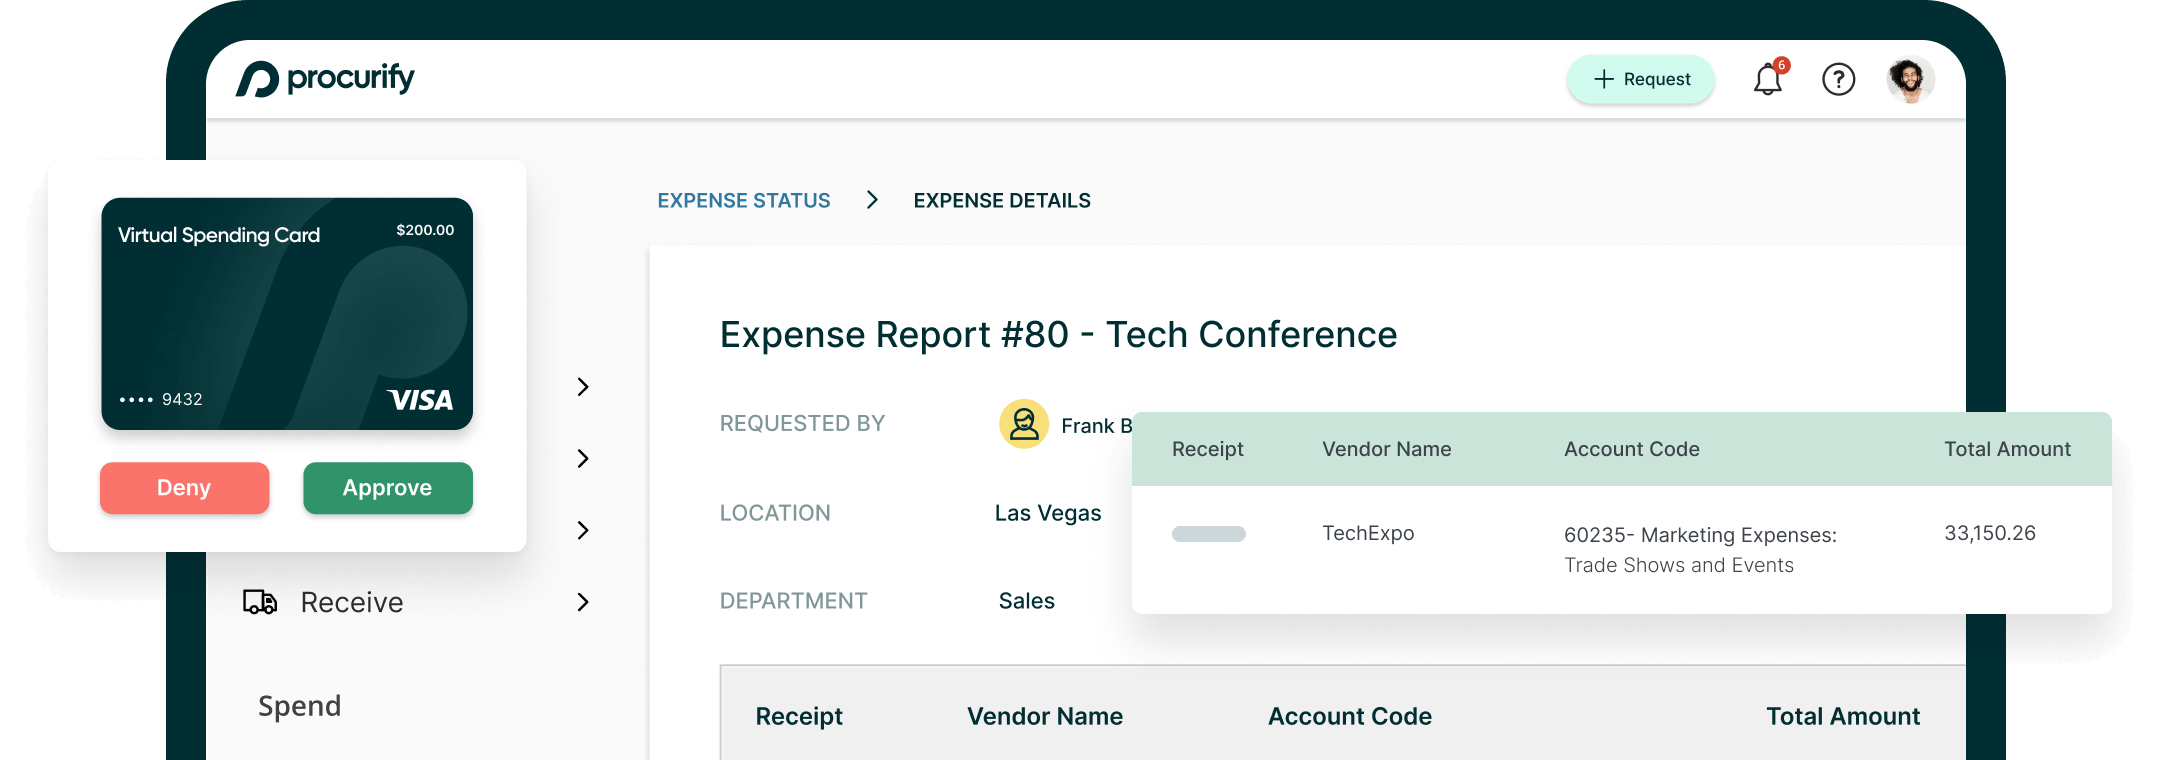This screenshot has width=2160, height=760.
Task: Click the 60235- Marketing Expenses account code
Action: tap(1700, 550)
